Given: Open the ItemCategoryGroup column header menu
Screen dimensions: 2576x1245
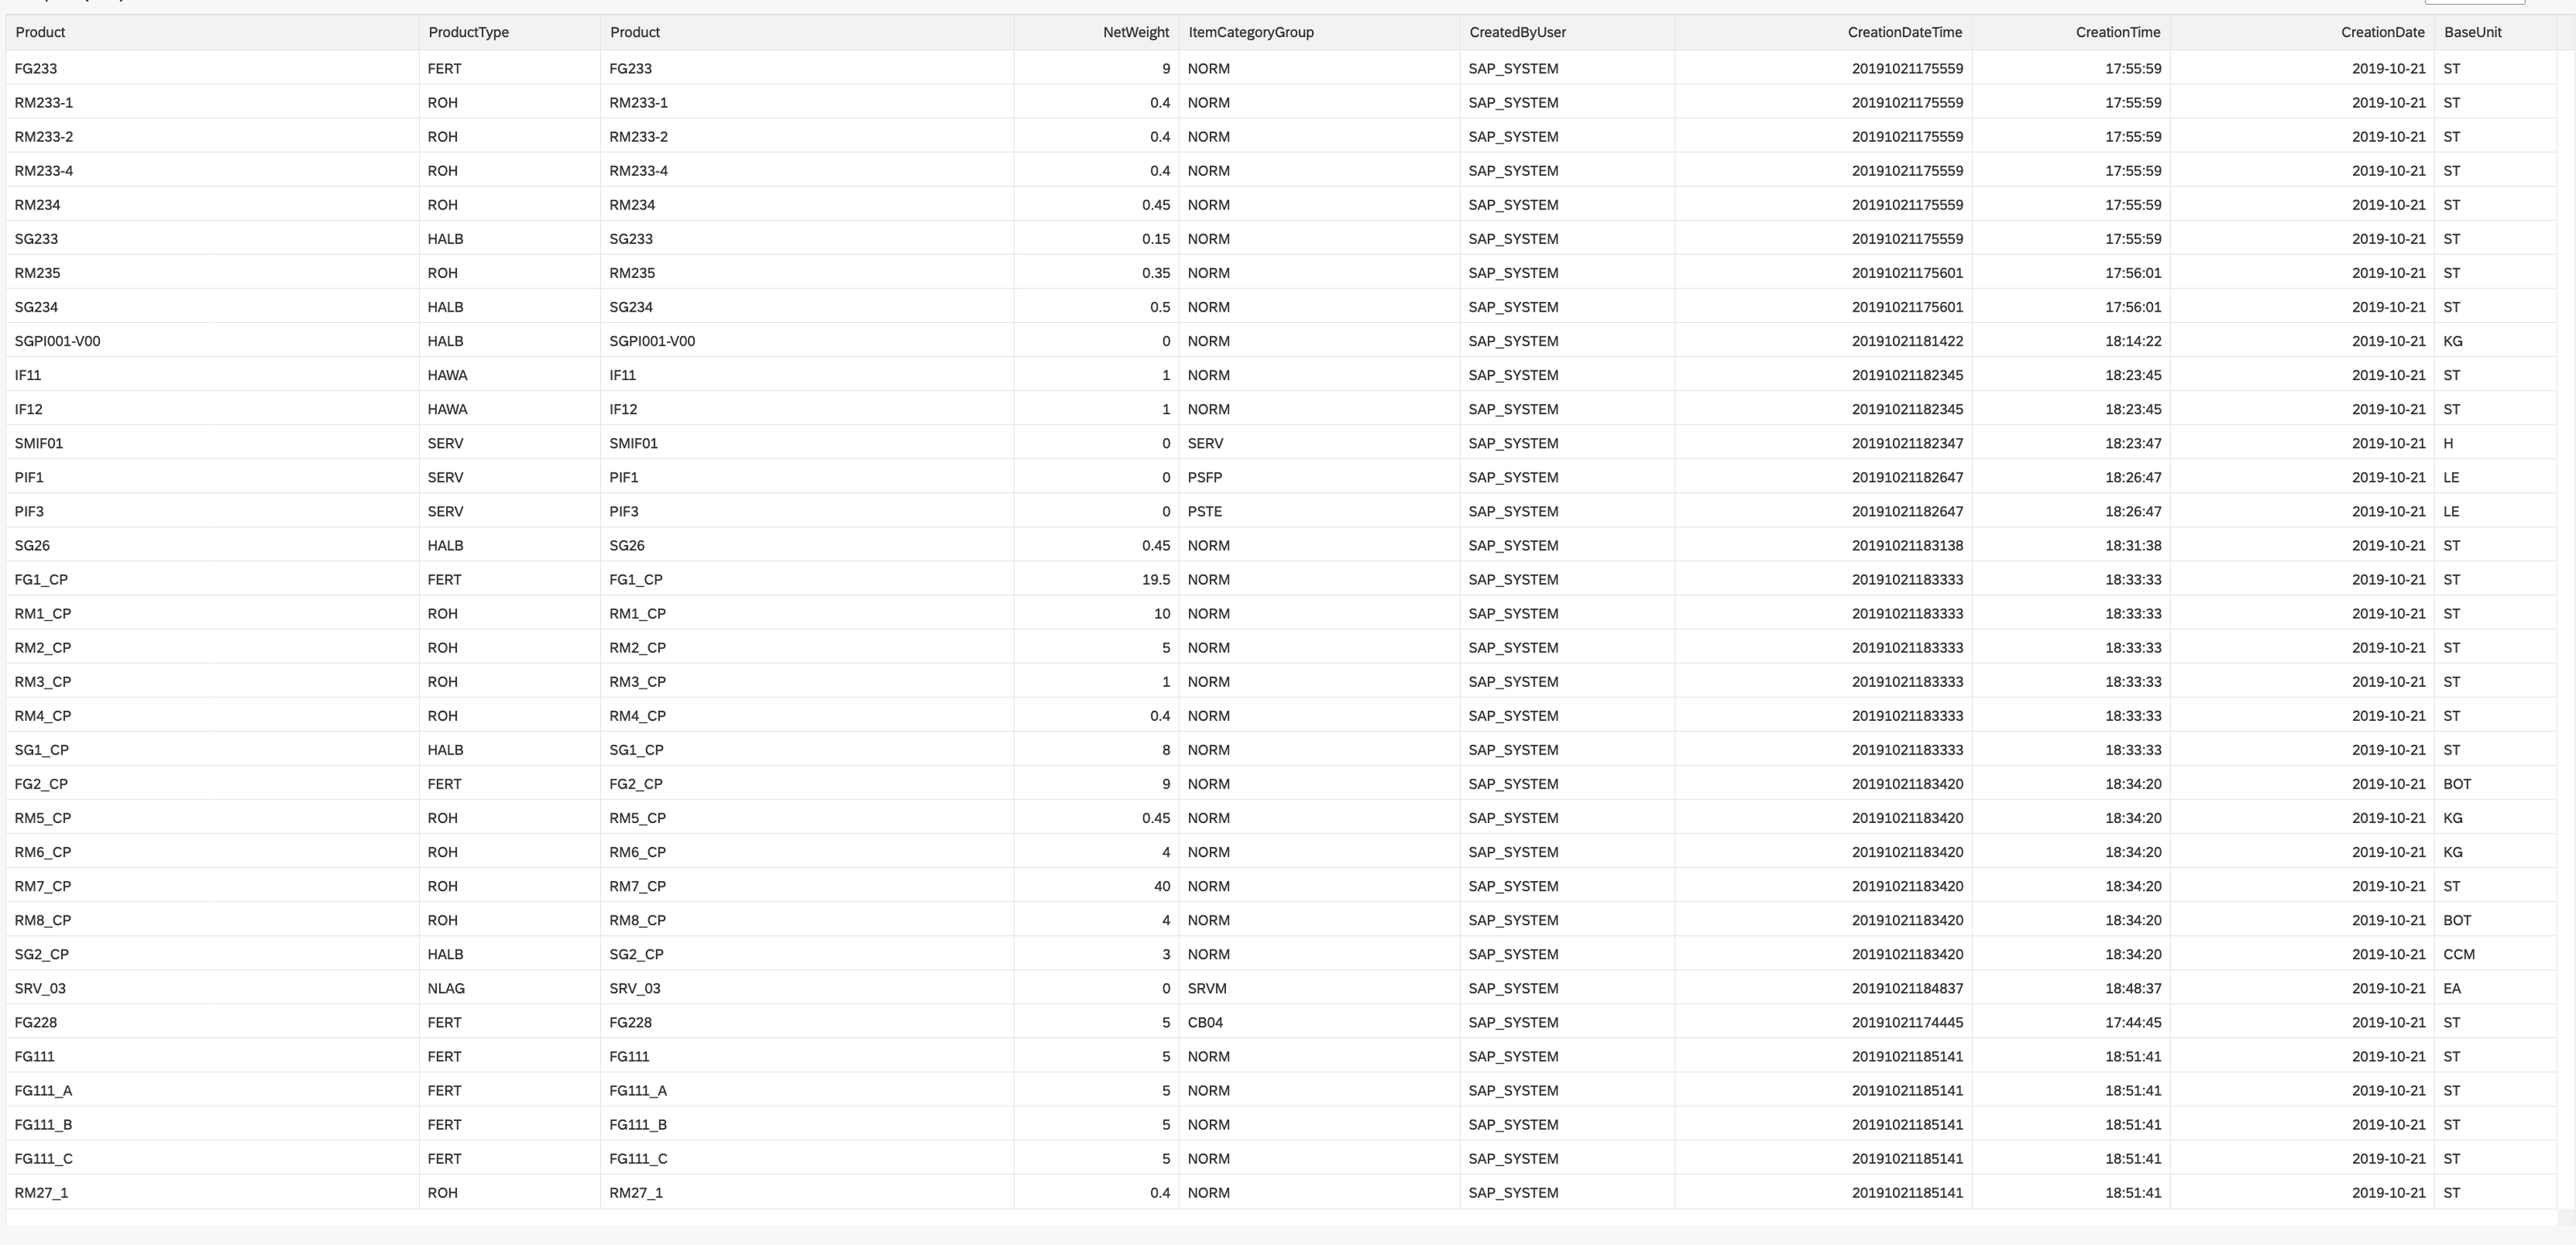Looking at the screenshot, I should point(1250,32).
